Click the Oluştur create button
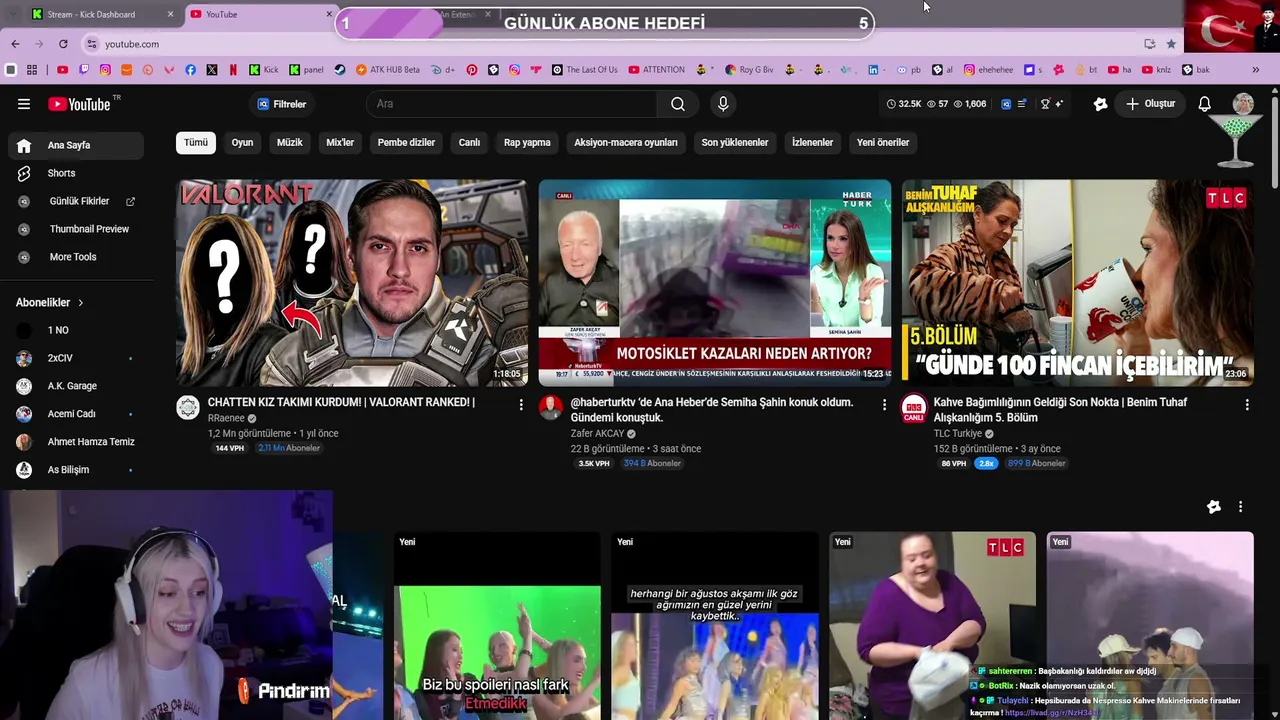This screenshot has width=1280, height=720. click(x=1150, y=104)
